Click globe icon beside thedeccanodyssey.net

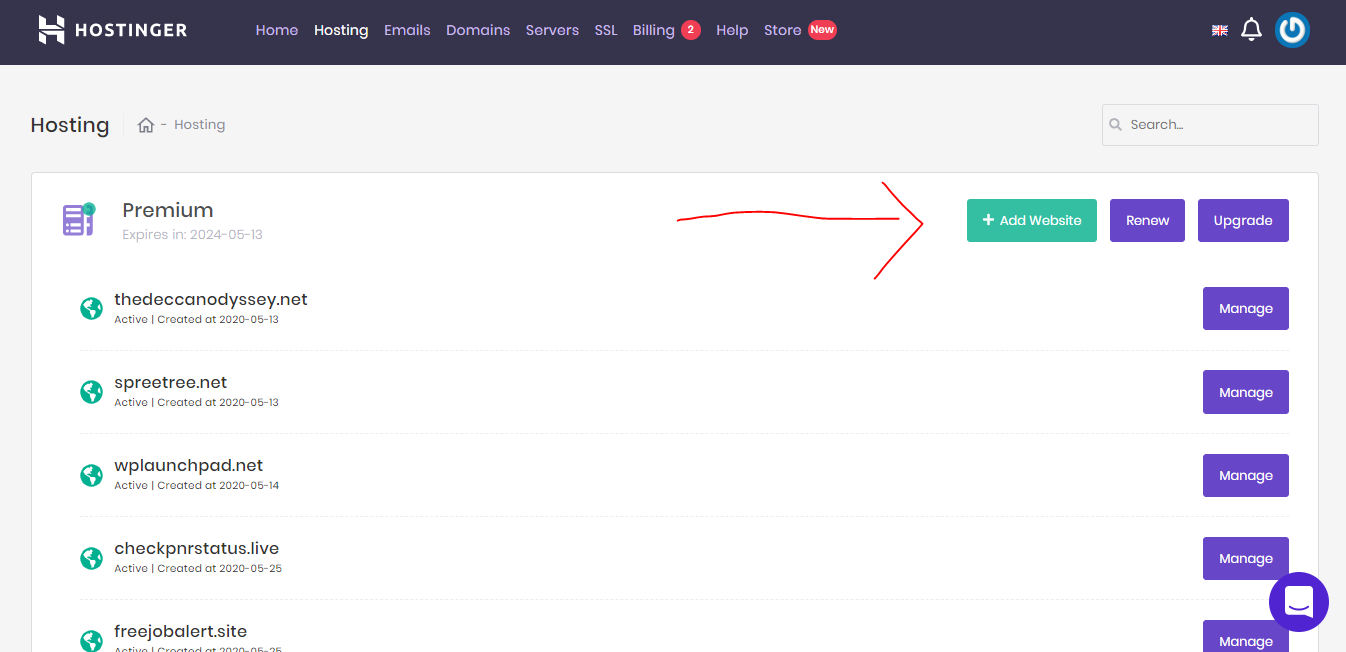[92, 308]
